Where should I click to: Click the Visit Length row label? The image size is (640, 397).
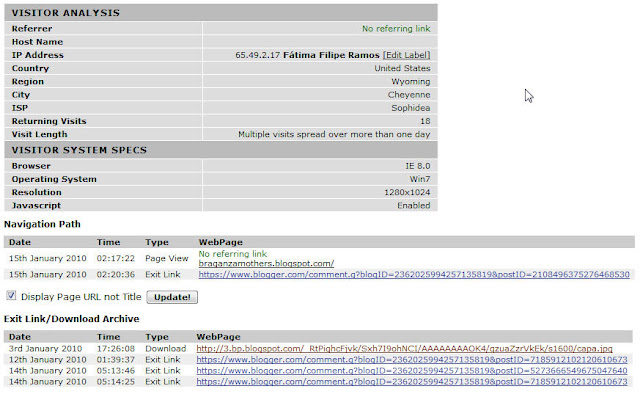tap(39, 134)
